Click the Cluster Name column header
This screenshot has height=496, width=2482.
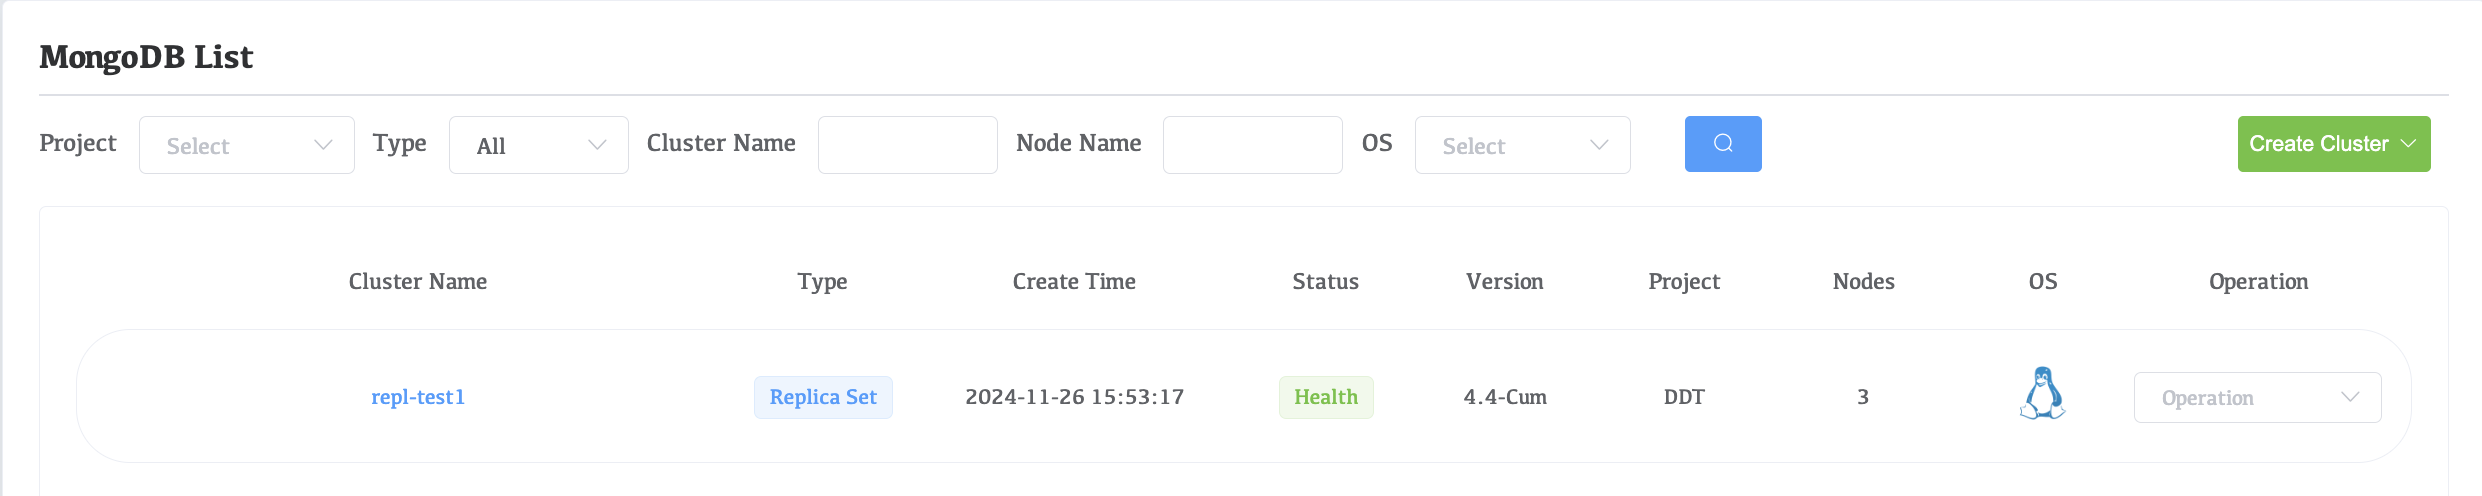pyautogui.click(x=418, y=282)
